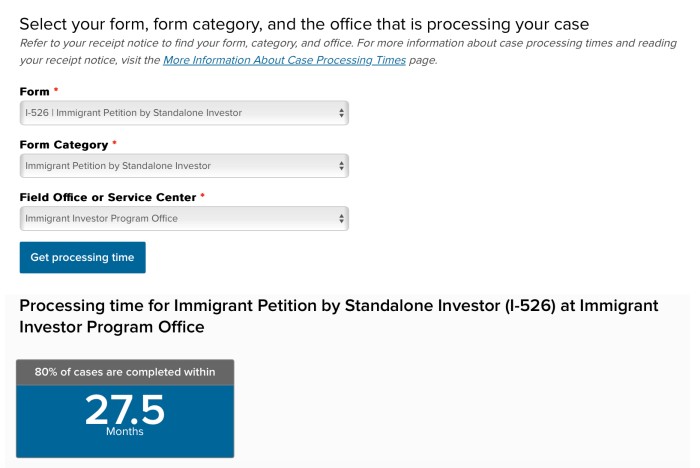Viewport: 700px width, 468px height.
Task: Click the red asterisk beside Form Category
Action: [115, 145]
